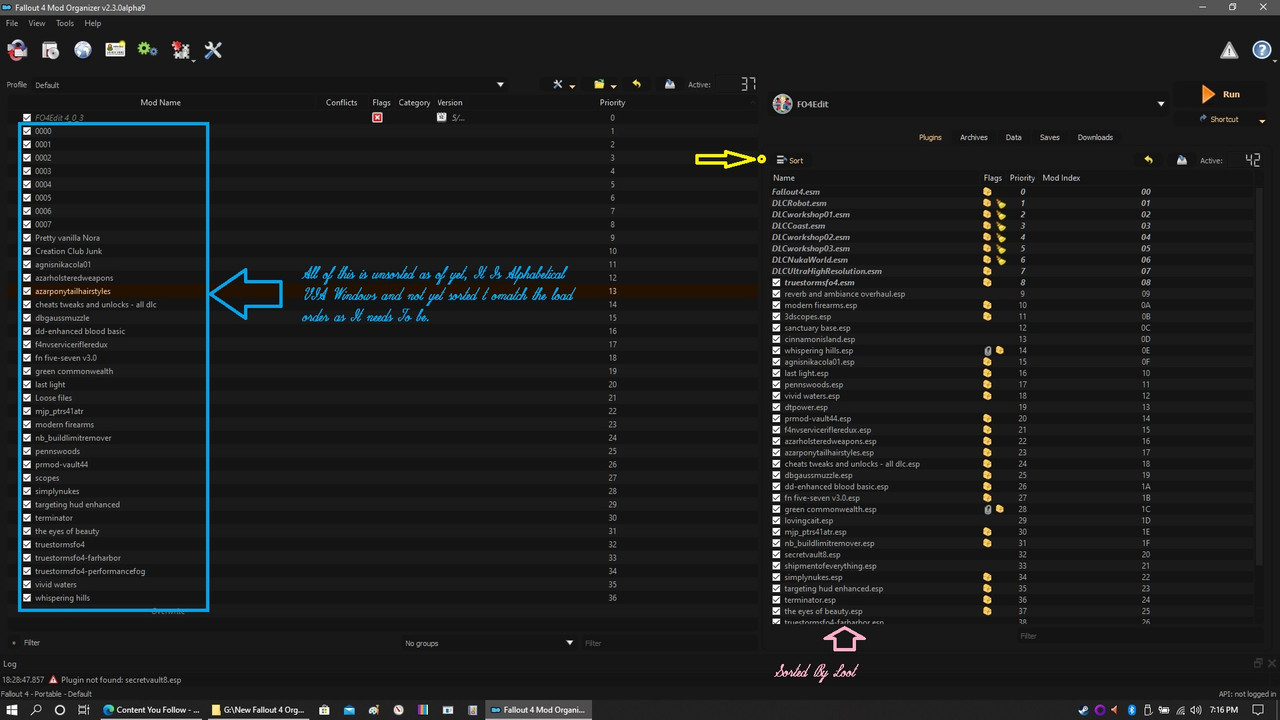The width and height of the screenshot is (1280, 720).
Task: Switch to the Downloads tab
Action: [1095, 137]
